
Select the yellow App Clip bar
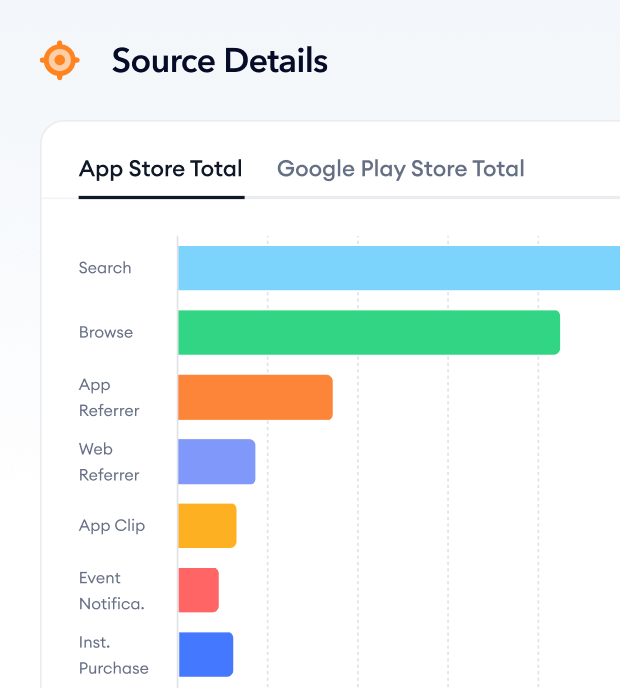tap(207, 526)
